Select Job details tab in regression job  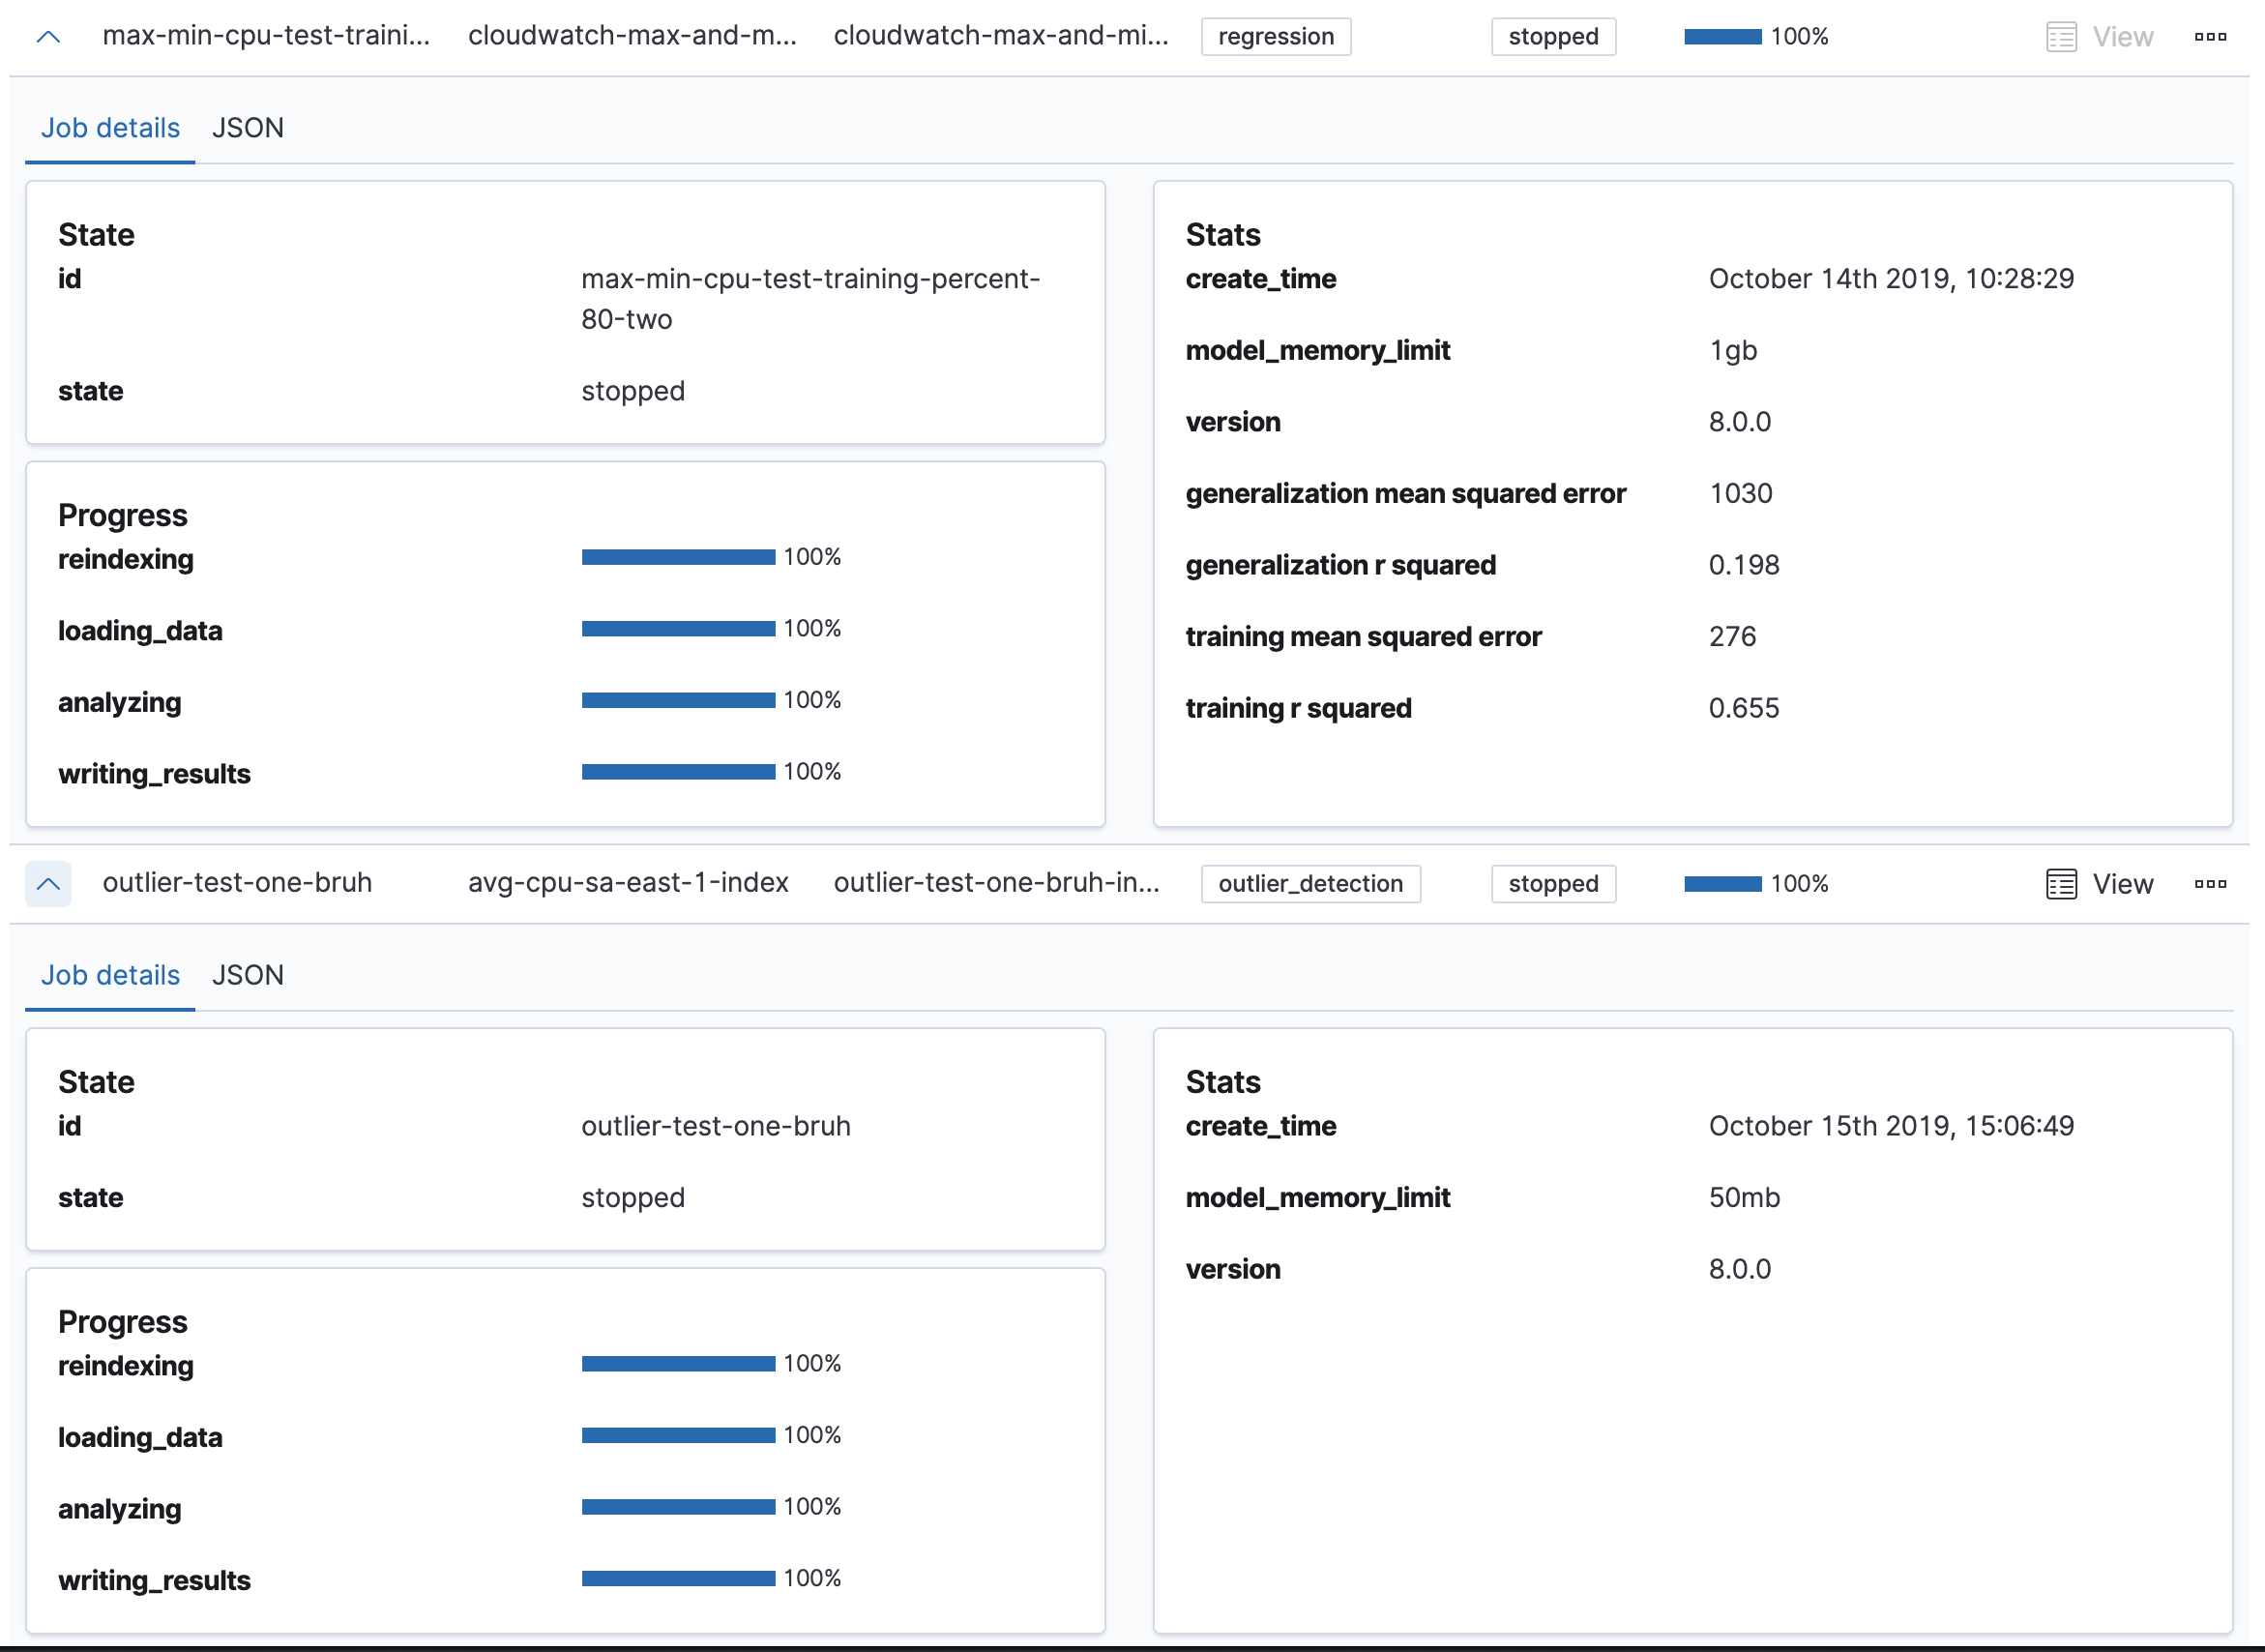110,128
